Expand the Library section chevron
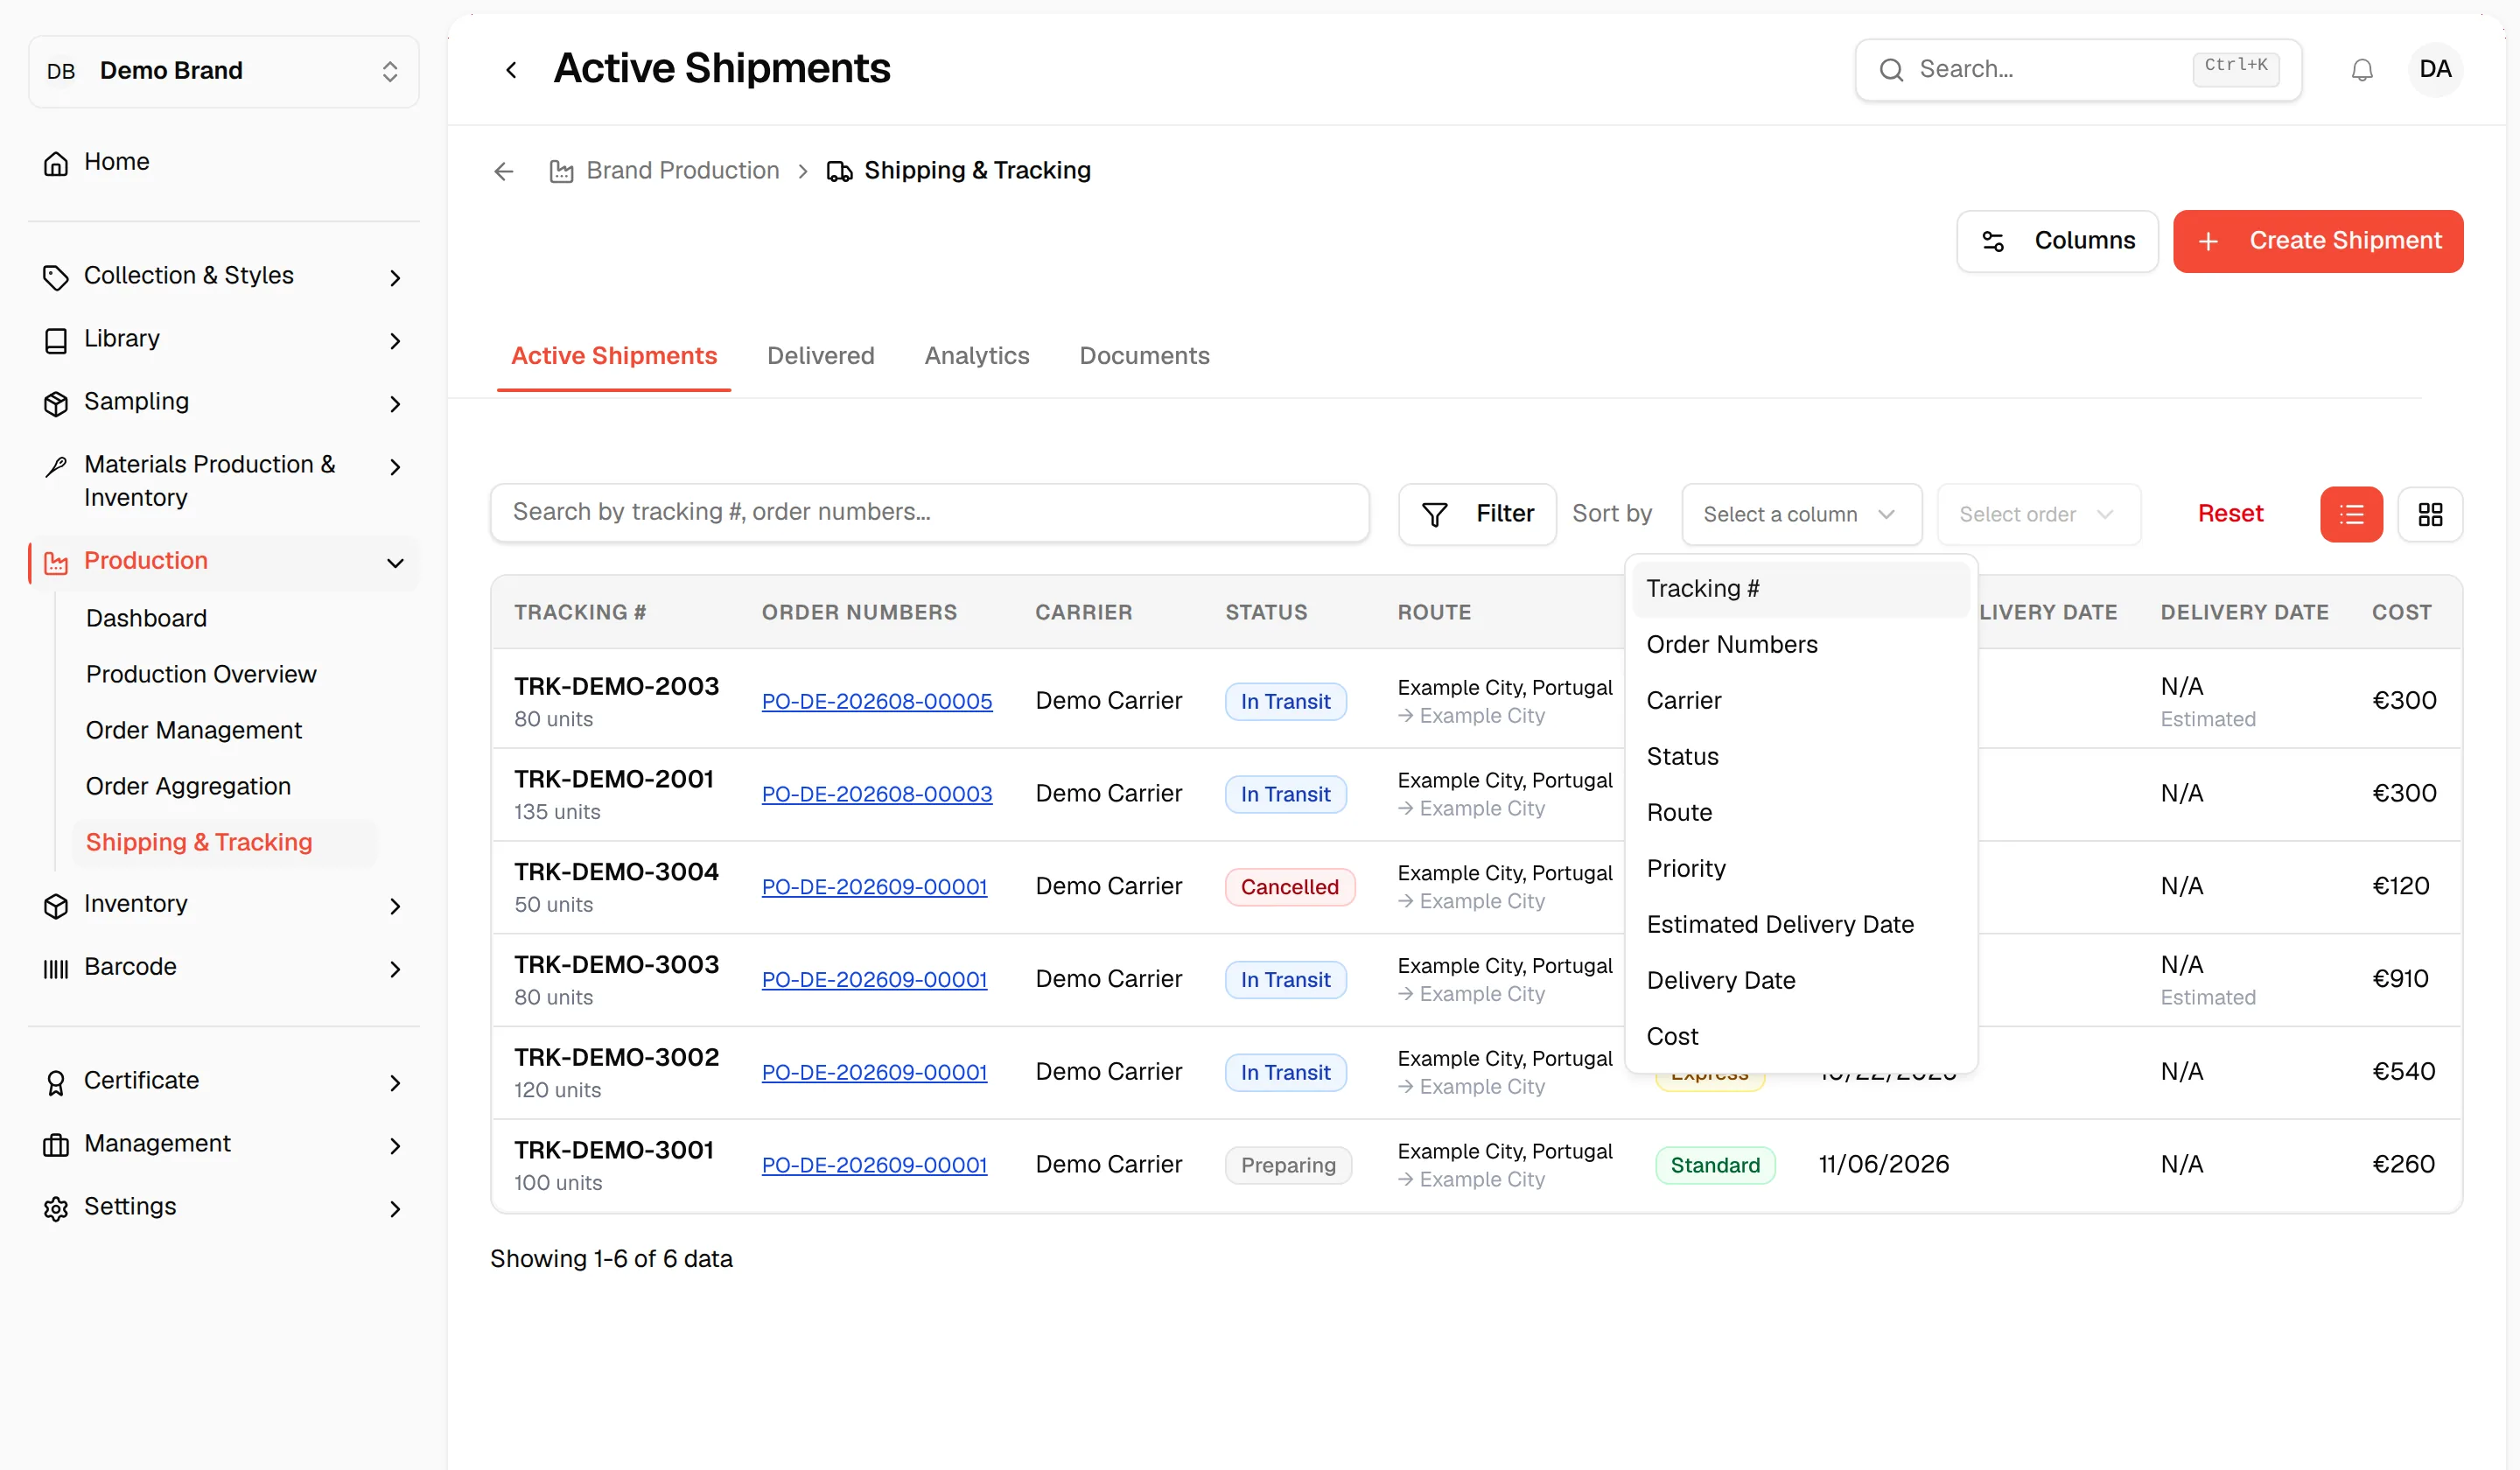2520x1470 pixels. click(395, 340)
